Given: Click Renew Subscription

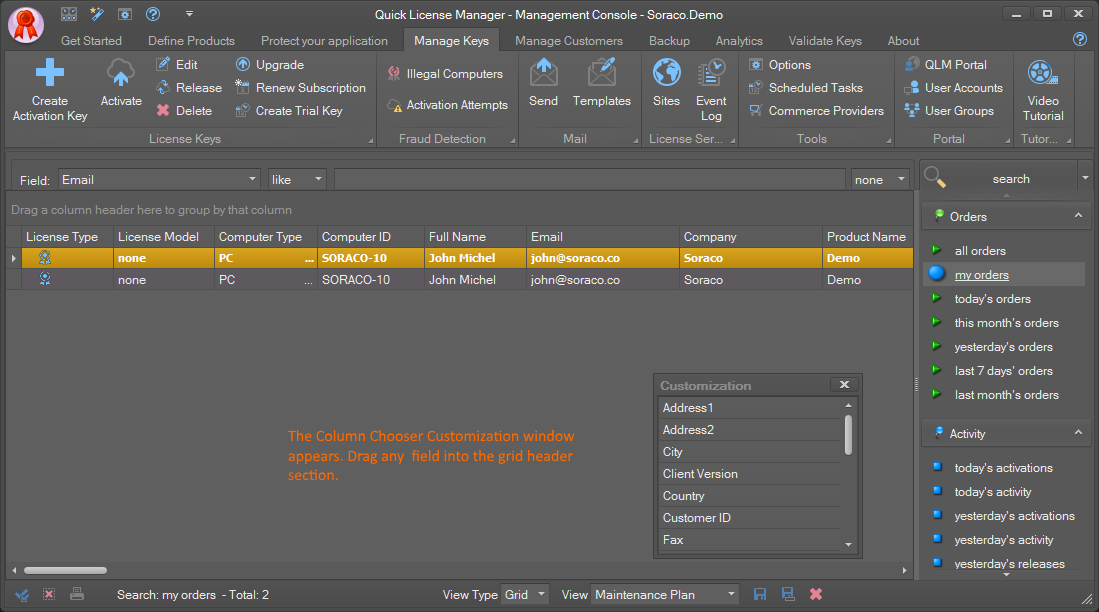Looking at the screenshot, I should coord(301,88).
